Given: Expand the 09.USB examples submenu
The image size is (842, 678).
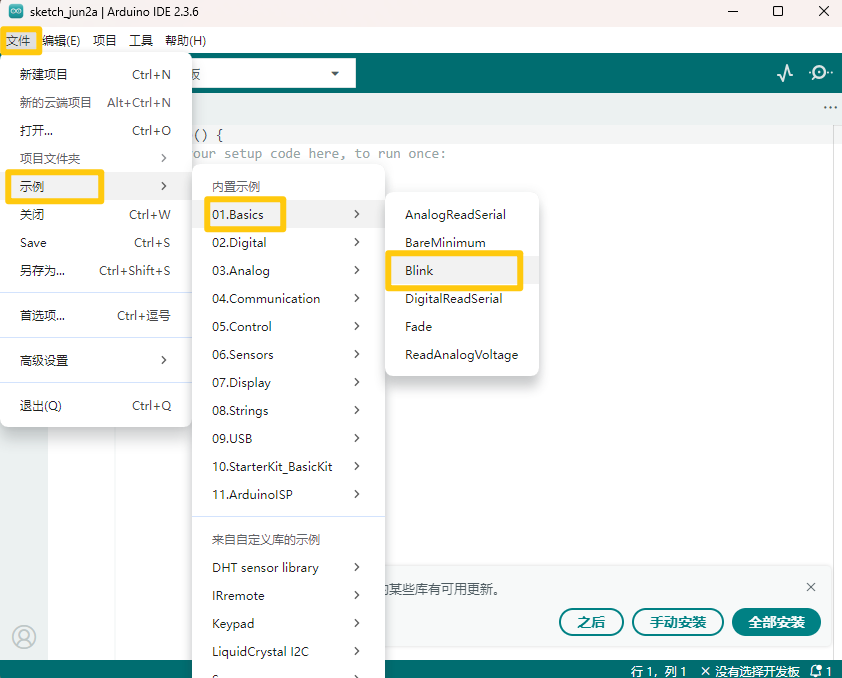Looking at the screenshot, I should pos(288,439).
